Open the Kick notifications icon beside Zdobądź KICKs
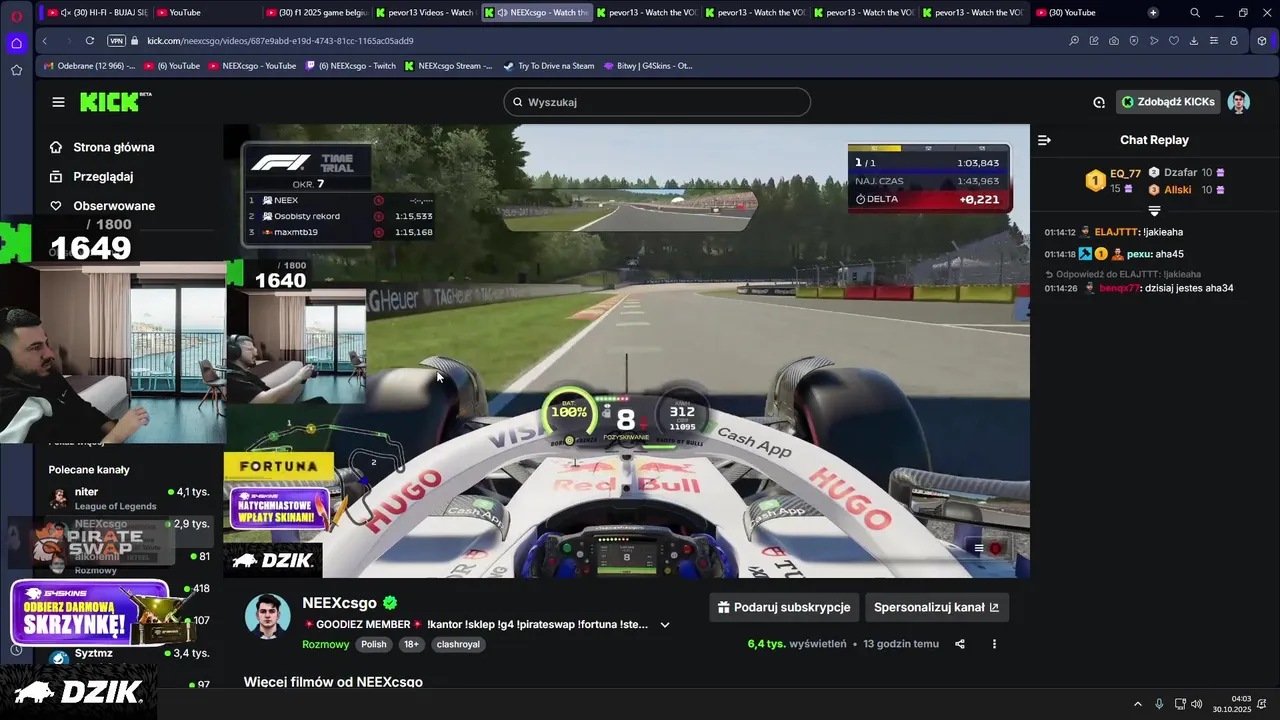The image size is (1280, 720). [1099, 102]
